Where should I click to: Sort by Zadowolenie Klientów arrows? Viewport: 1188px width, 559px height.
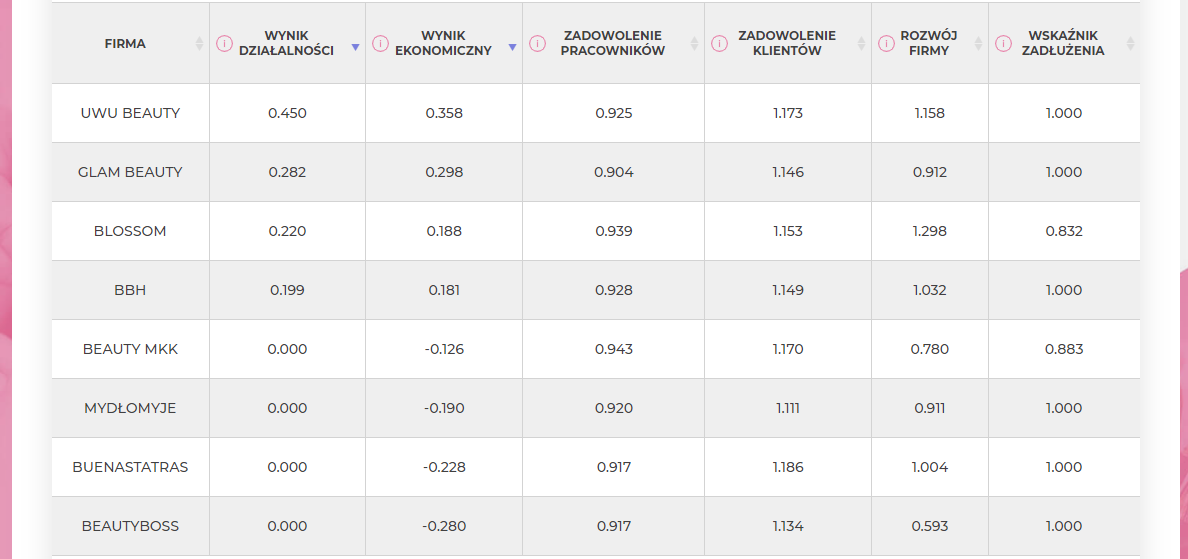click(x=861, y=44)
